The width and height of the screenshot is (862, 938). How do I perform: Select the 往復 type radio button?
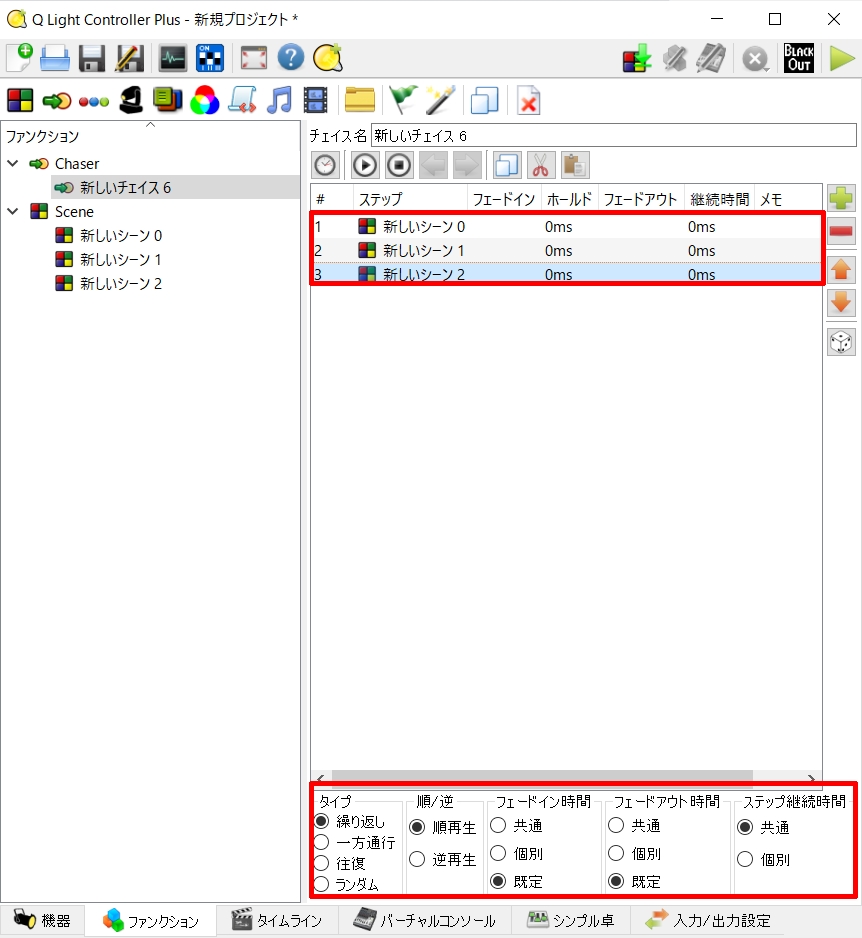[322, 863]
